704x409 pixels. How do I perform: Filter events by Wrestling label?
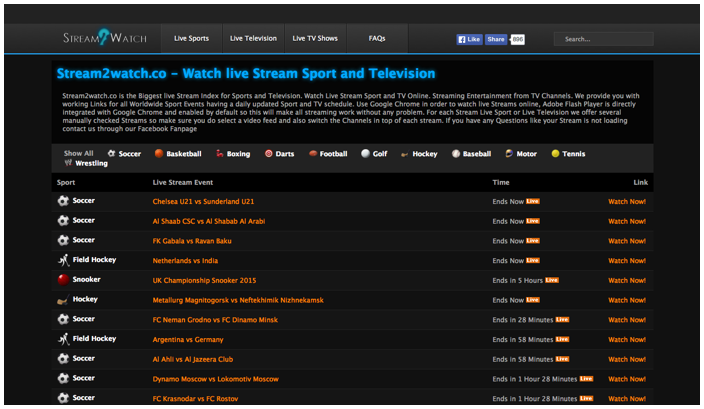point(92,163)
